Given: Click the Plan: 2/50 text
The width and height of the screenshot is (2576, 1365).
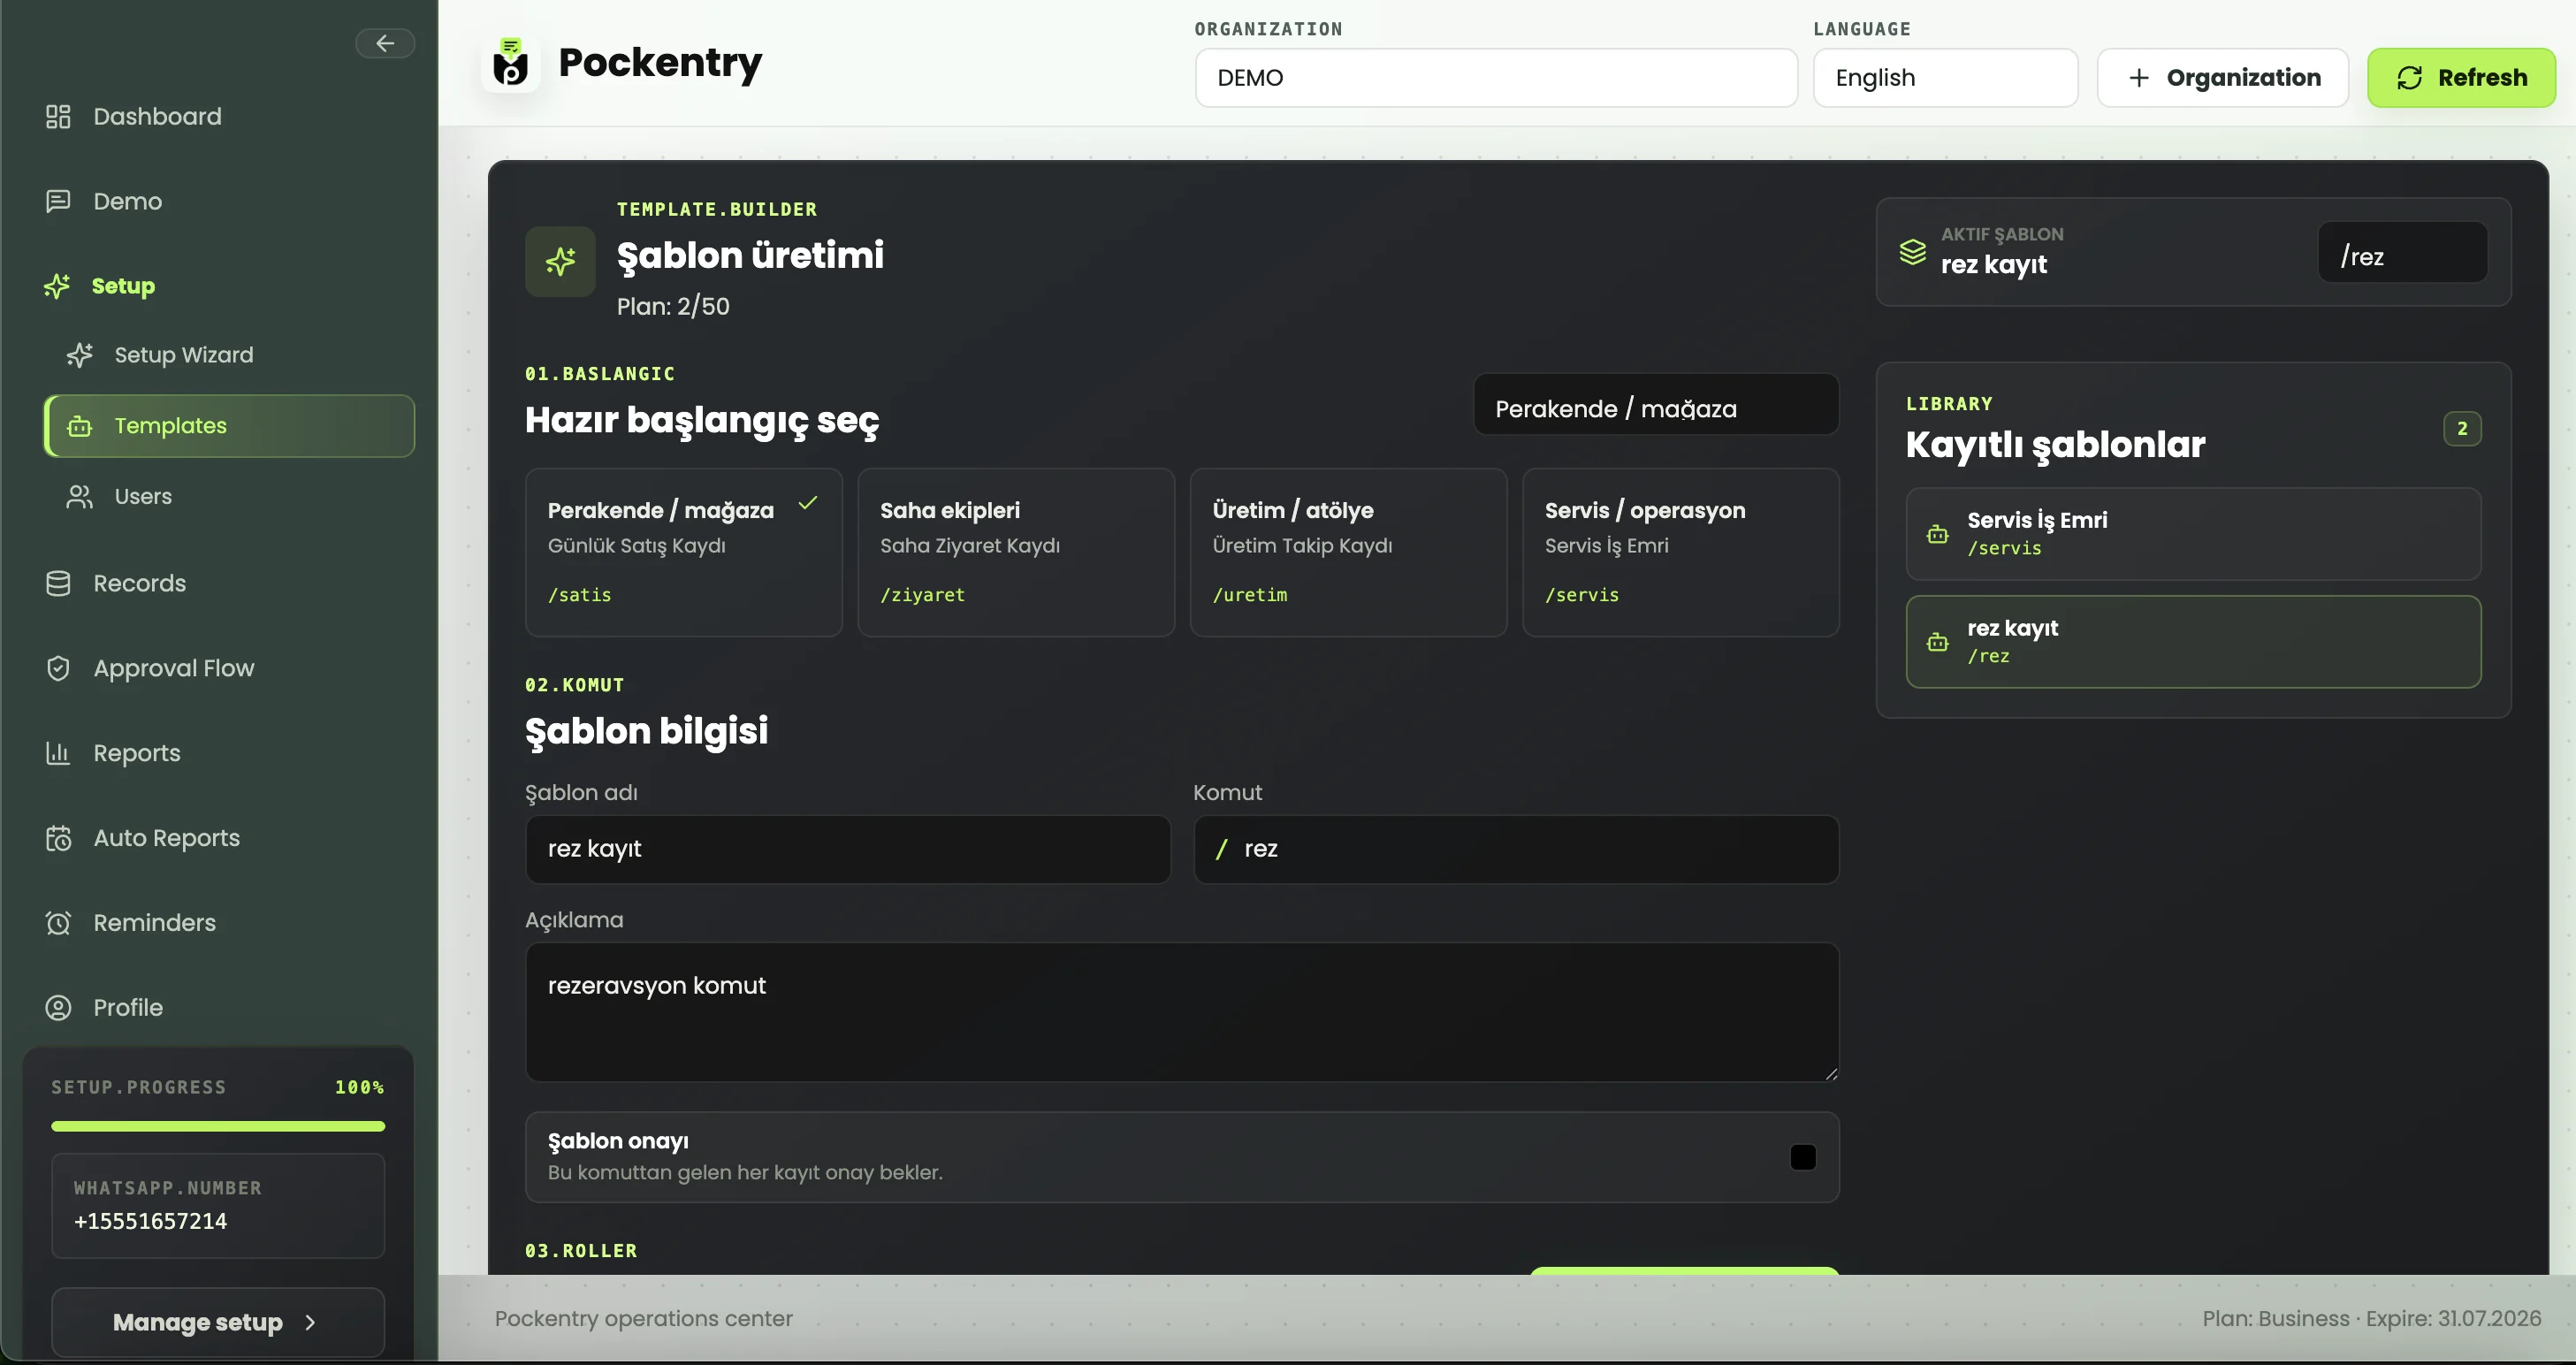Looking at the screenshot, I should click(x=673, y=306).
